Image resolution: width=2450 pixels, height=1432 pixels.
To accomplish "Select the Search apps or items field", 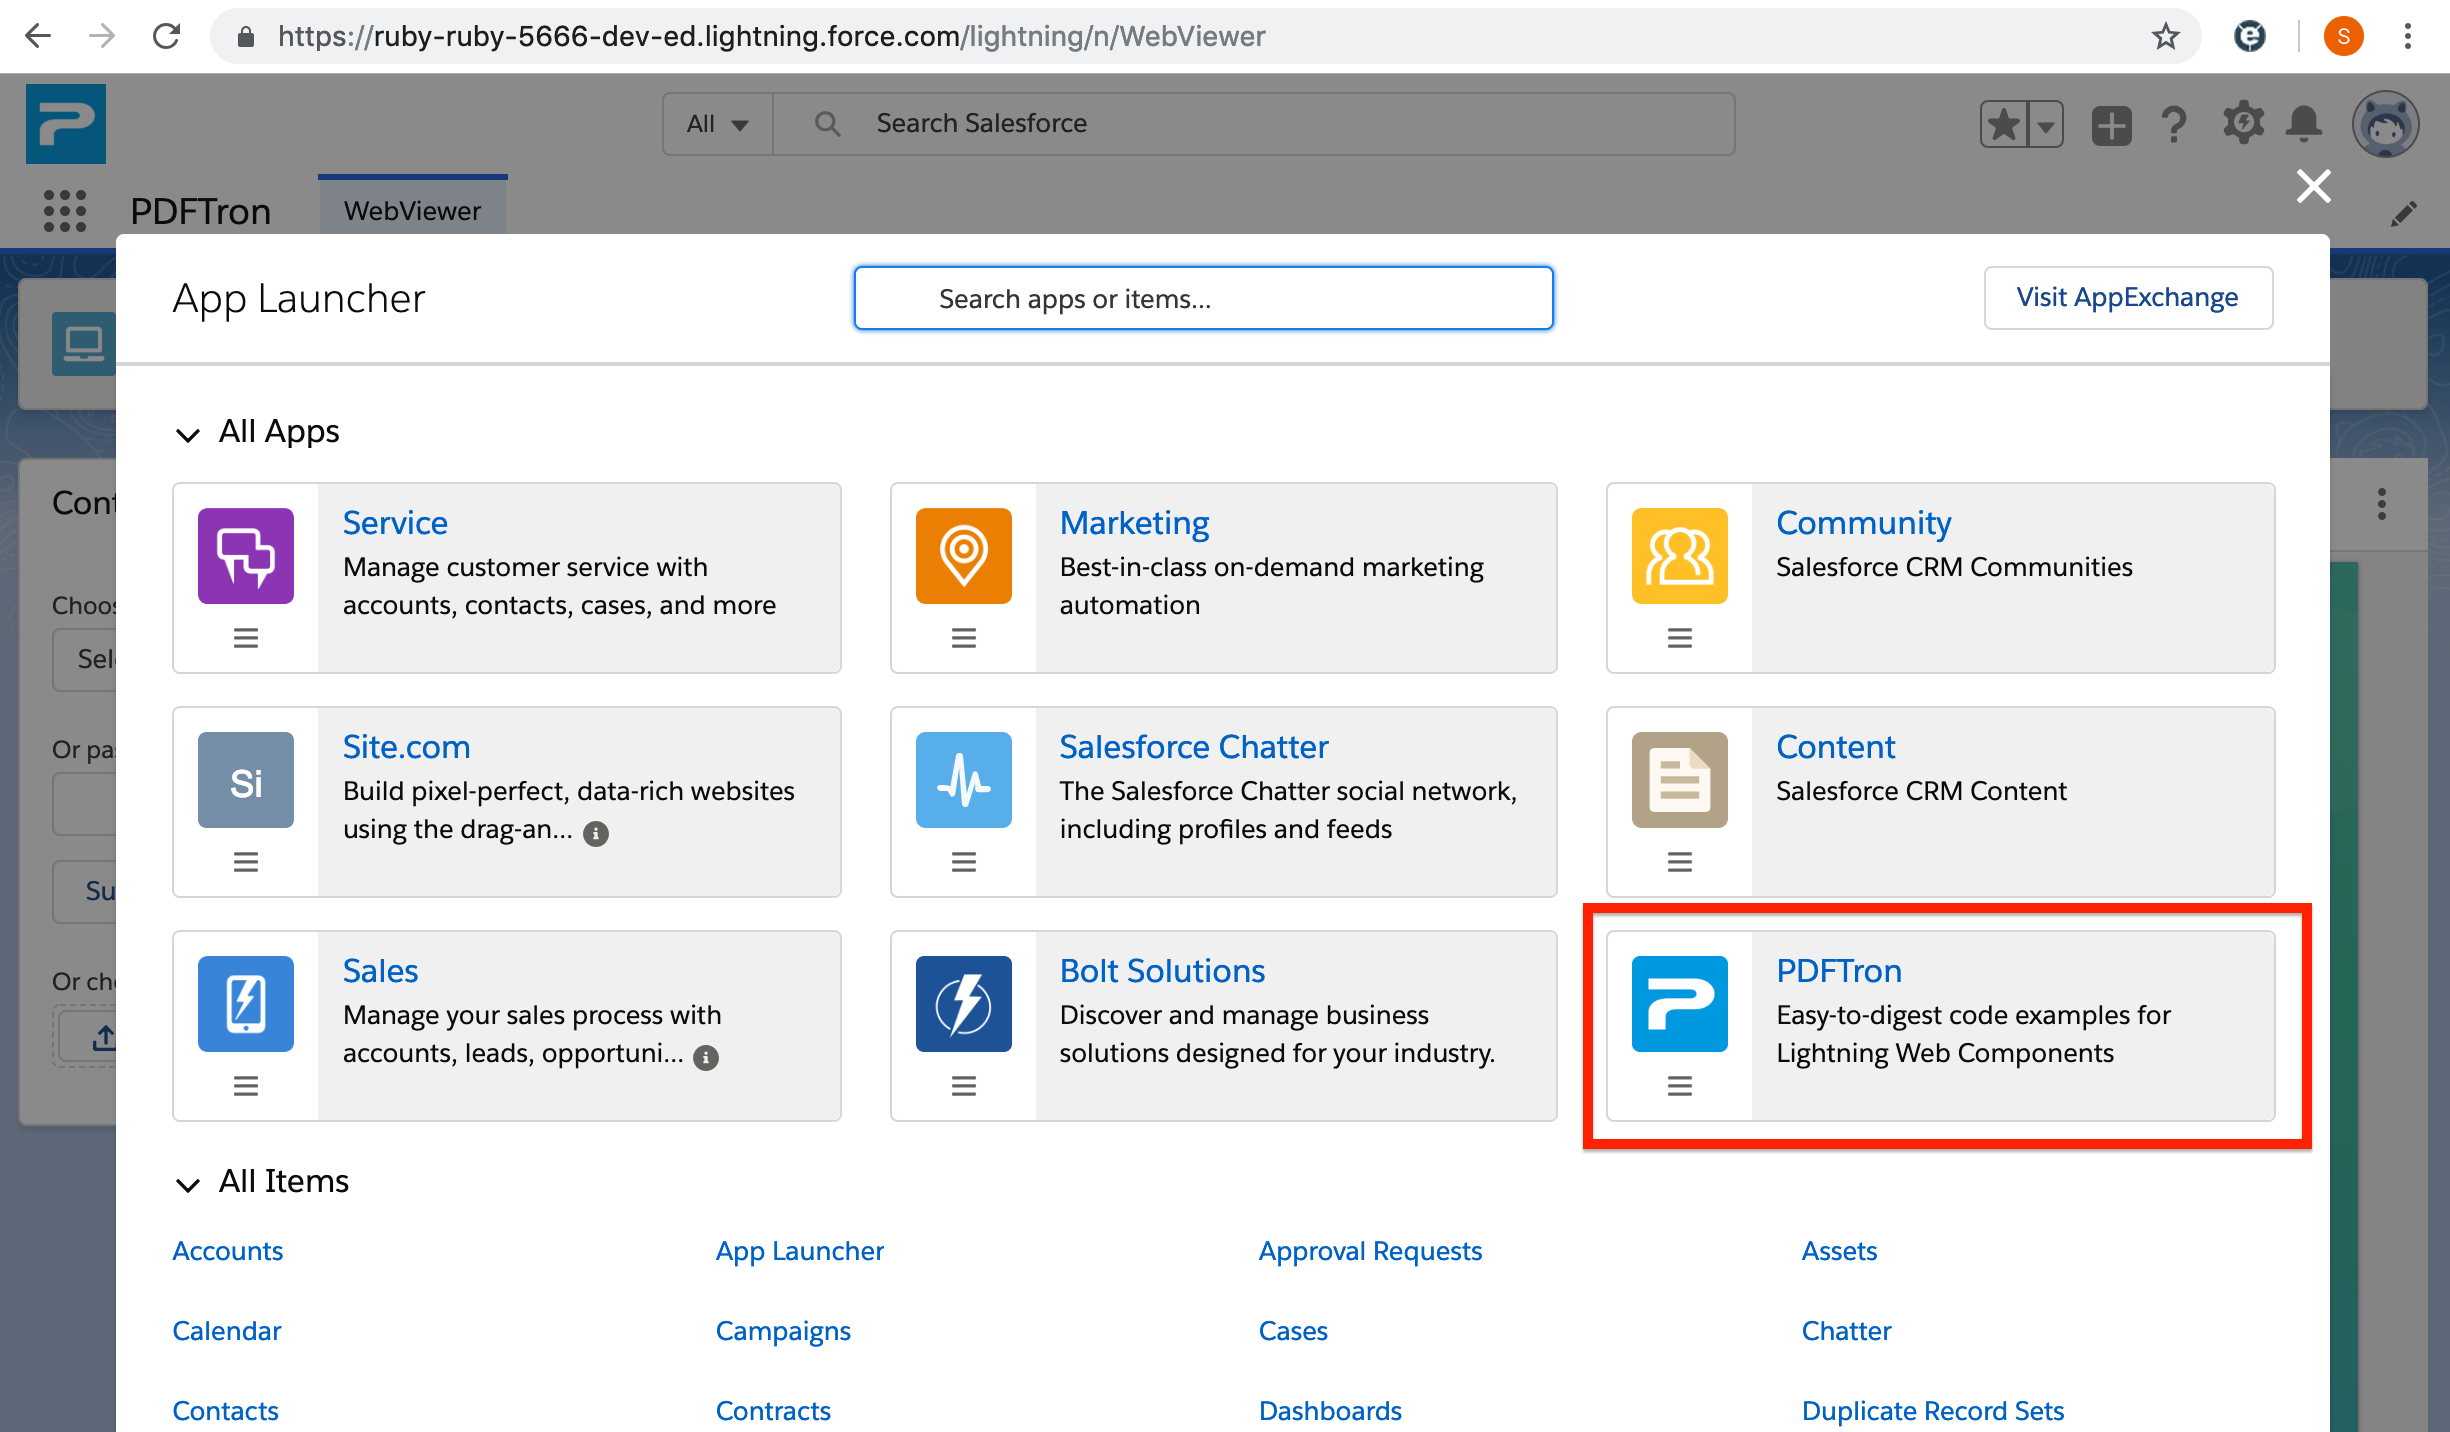I will 1201,297.
